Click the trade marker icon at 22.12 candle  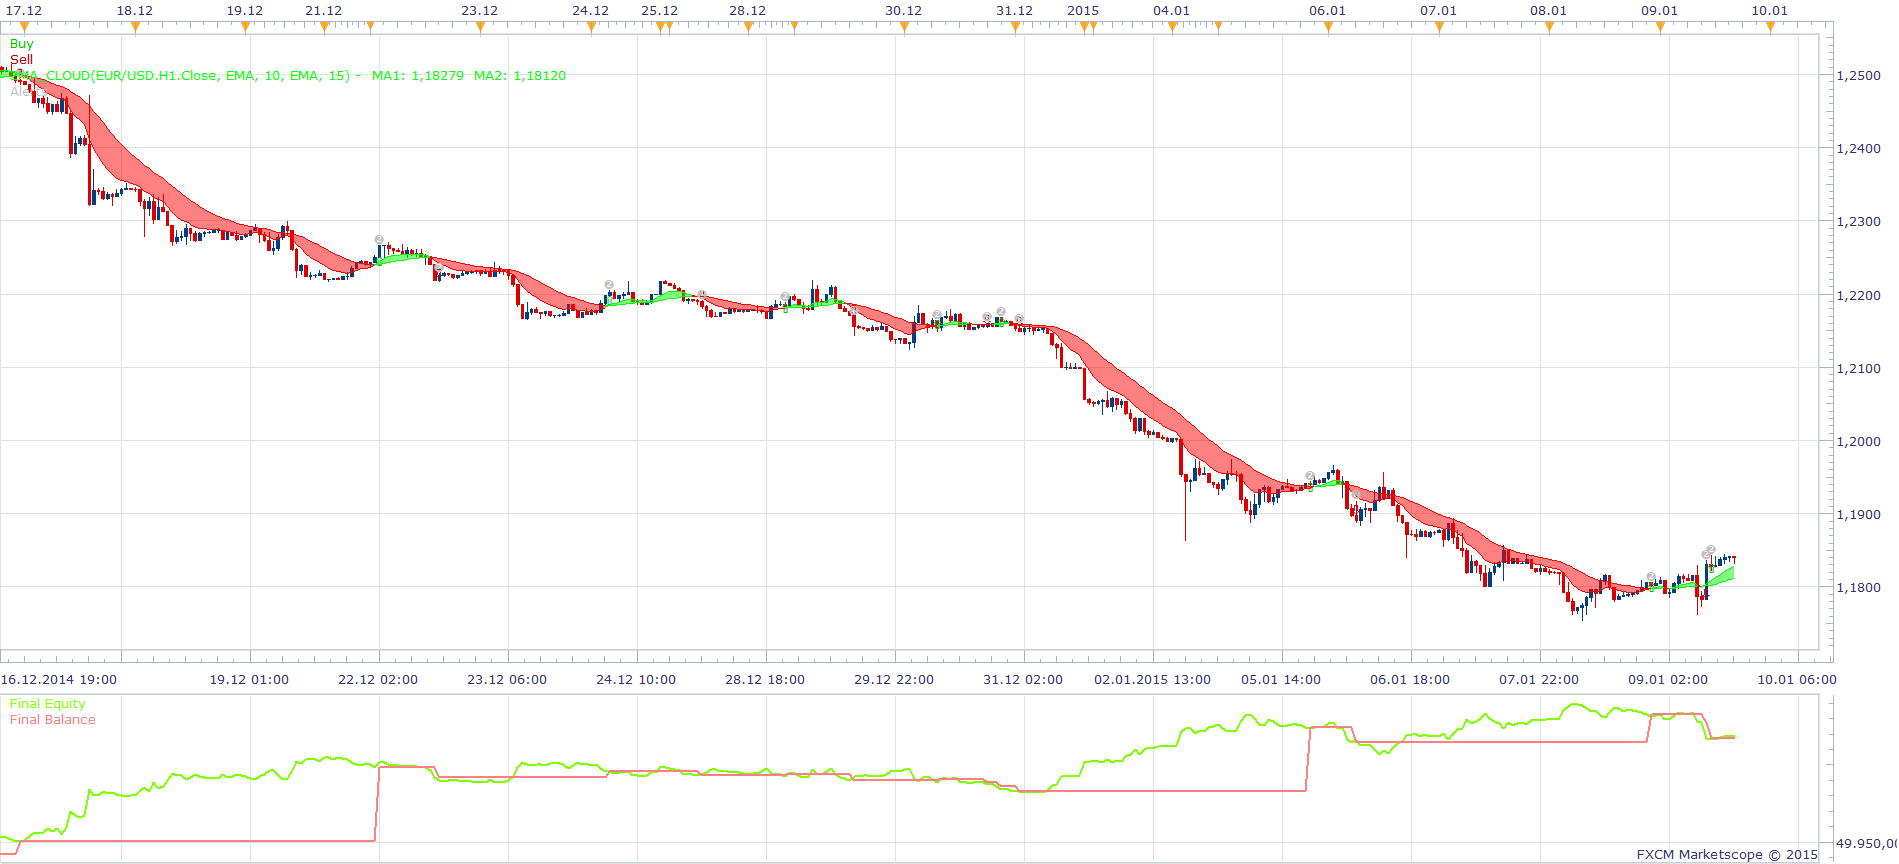pos(379,240)
